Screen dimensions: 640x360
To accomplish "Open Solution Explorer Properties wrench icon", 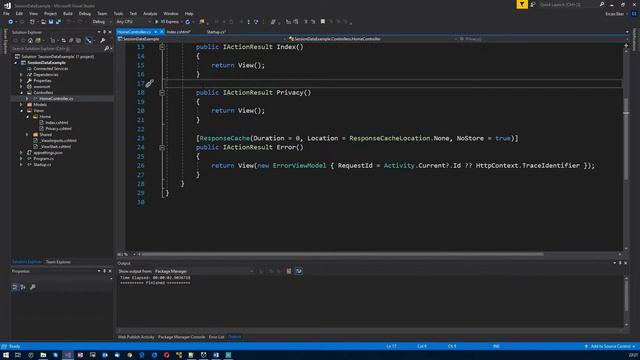I will (x=102, y=40).
